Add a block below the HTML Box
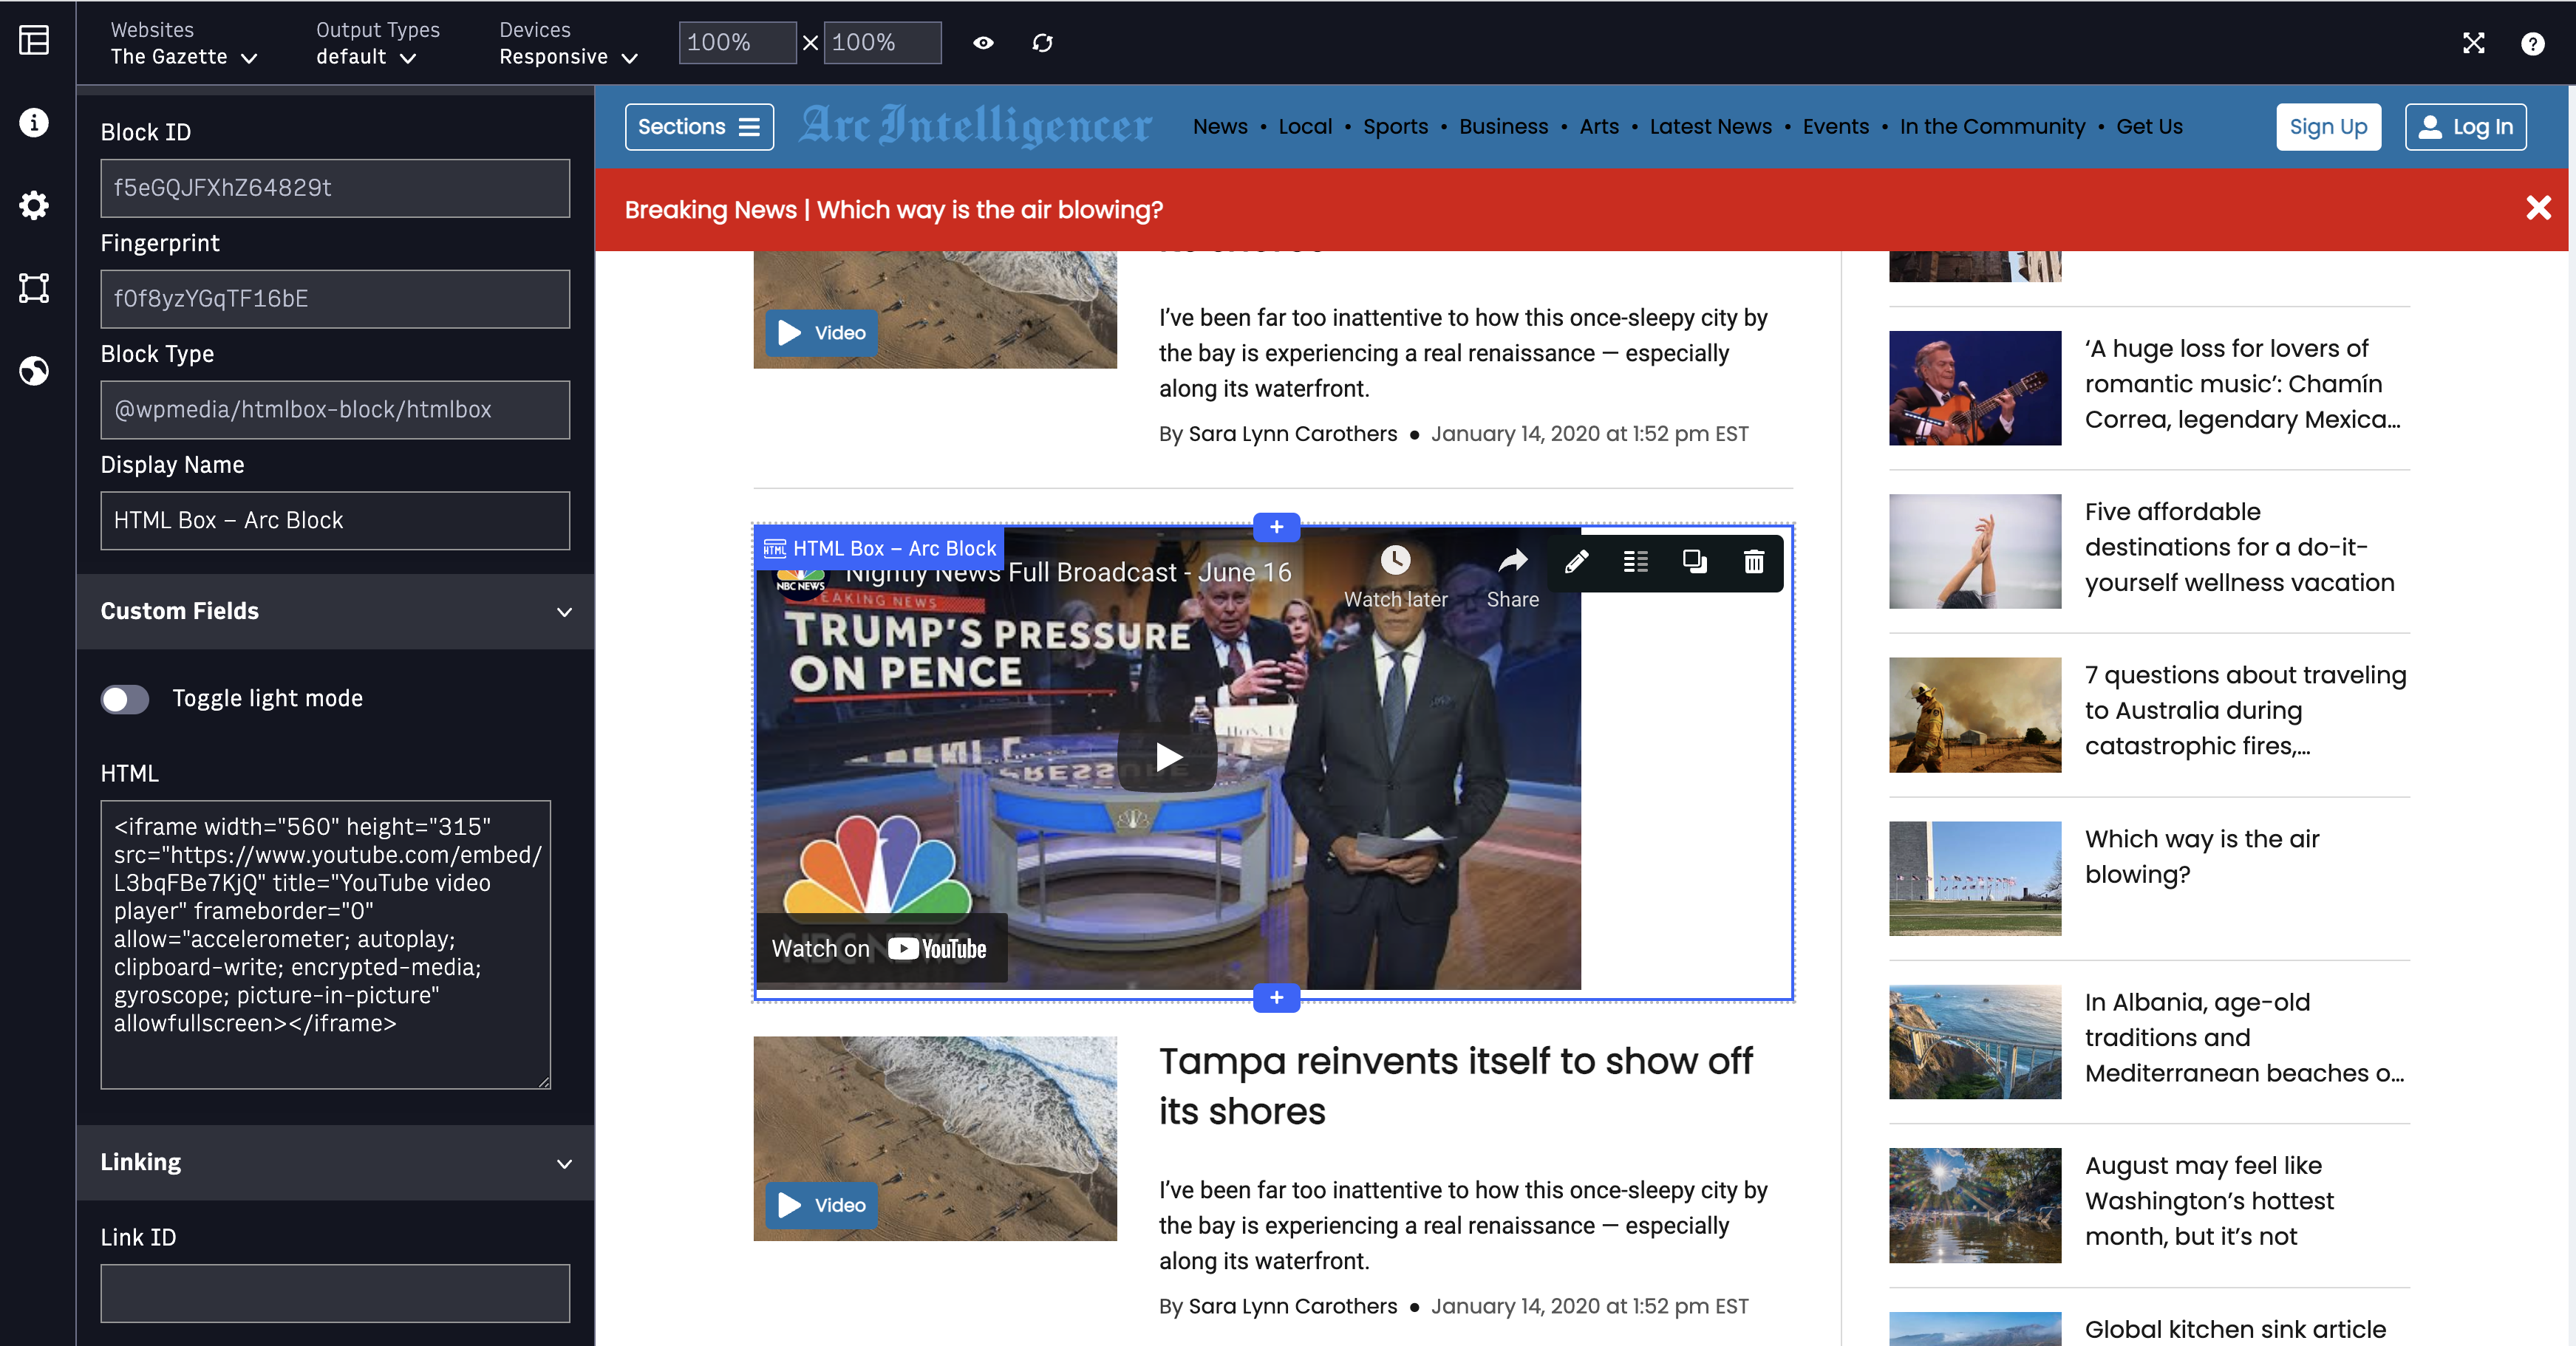Image resolution: width=2576 pixels, height=1346 pixels. (1276, 998)
